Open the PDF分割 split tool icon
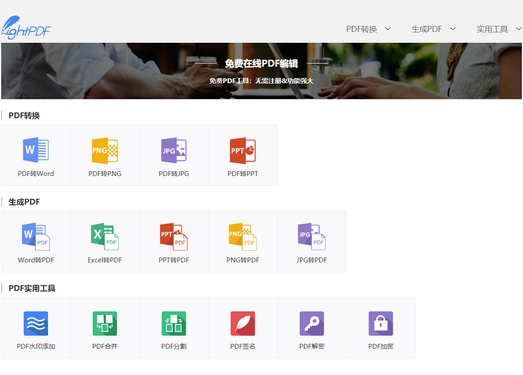Image resolution: width=523 pixels, height=375 pixels. (174, 323)
